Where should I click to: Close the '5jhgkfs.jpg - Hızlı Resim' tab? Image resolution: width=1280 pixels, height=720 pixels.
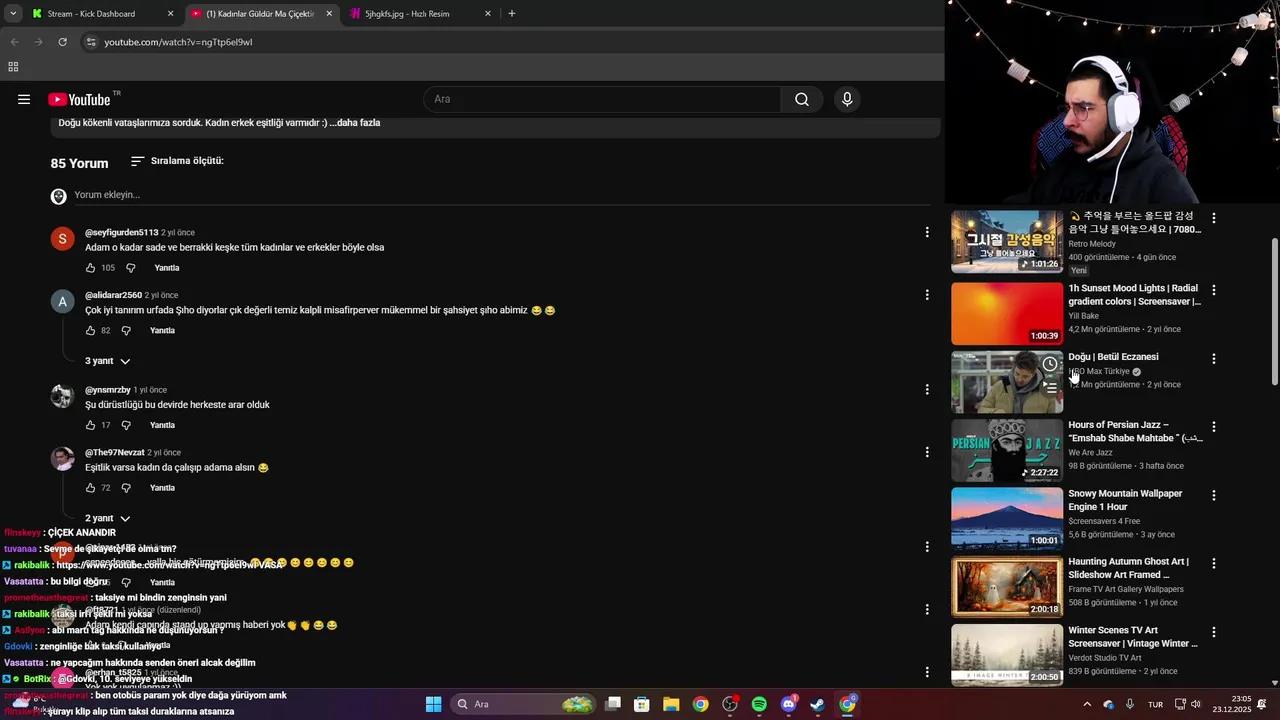(488, 14)
